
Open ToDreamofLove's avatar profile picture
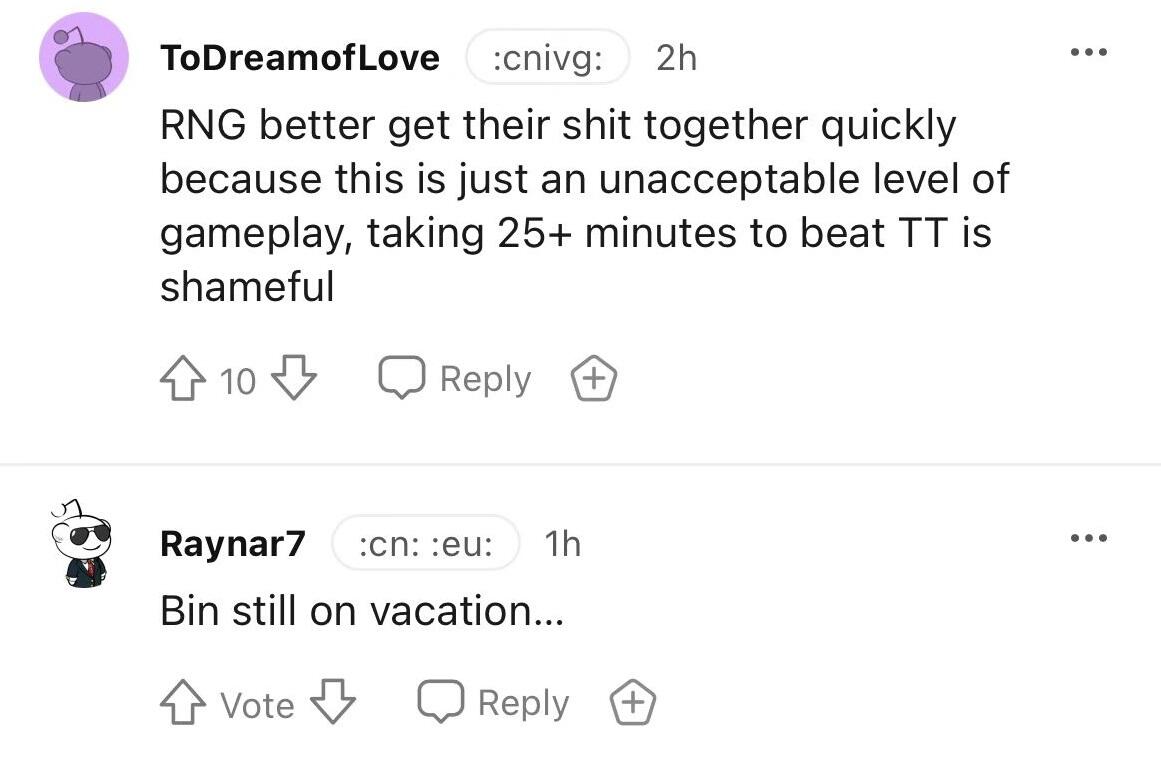(x=83, y=57)
